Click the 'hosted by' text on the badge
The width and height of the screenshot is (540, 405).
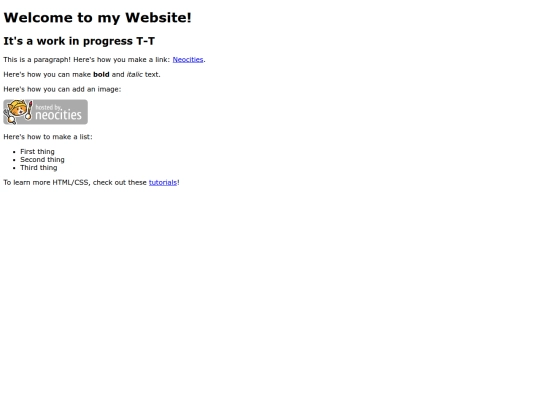coord(49,107)
